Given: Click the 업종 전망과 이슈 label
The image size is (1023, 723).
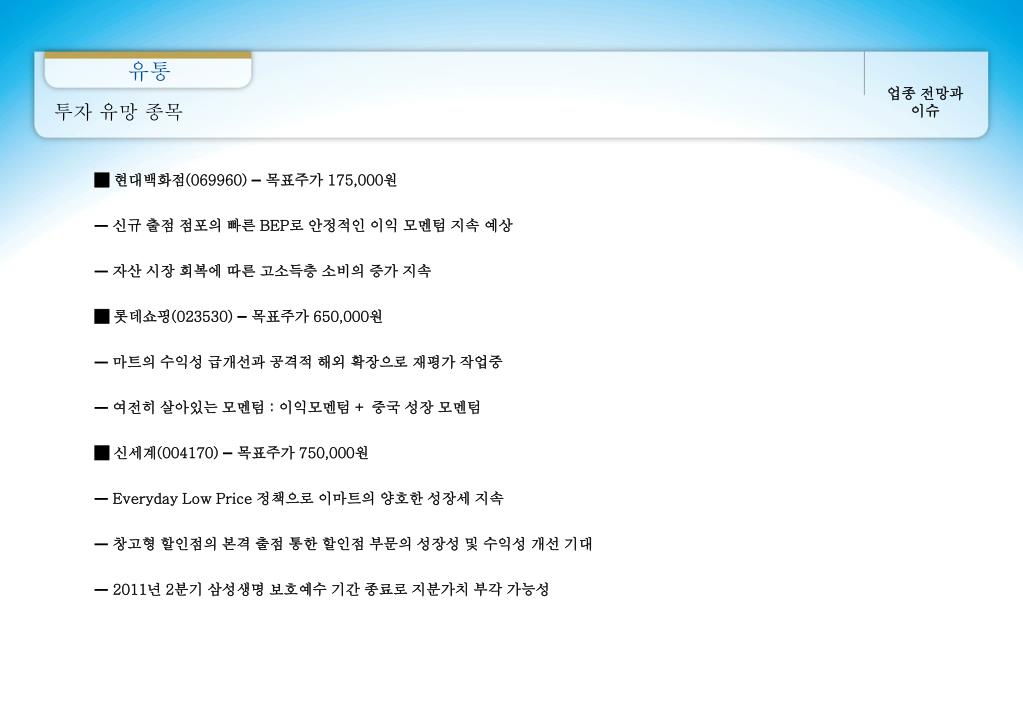Looking at the screenshot, I should (924, 102).
